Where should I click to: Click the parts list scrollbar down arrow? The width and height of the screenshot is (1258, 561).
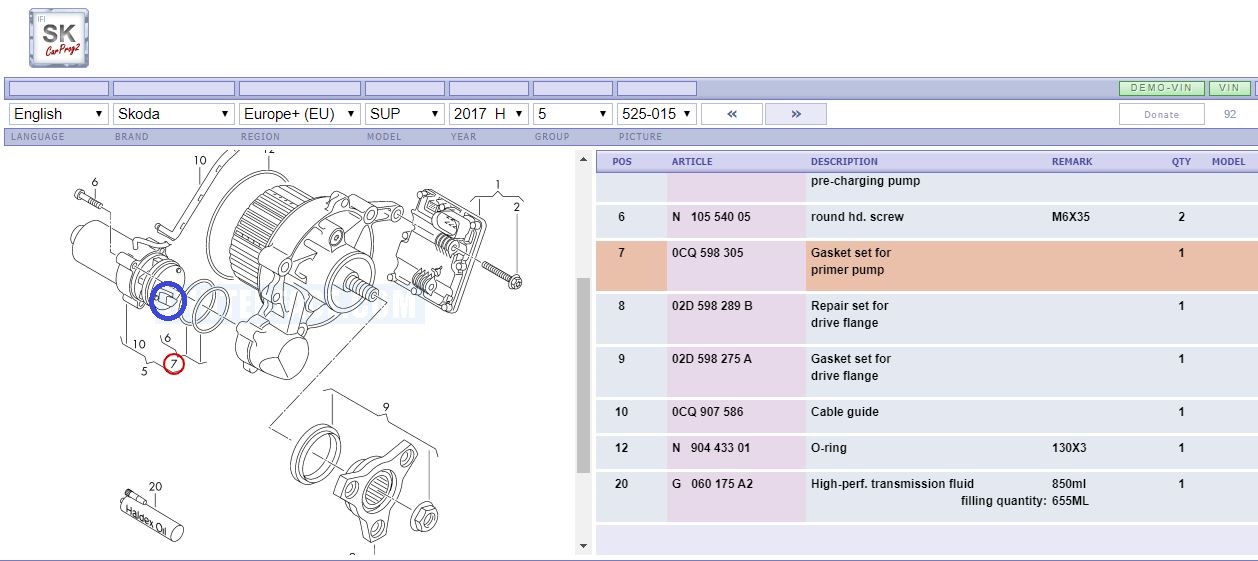(584, 546)
